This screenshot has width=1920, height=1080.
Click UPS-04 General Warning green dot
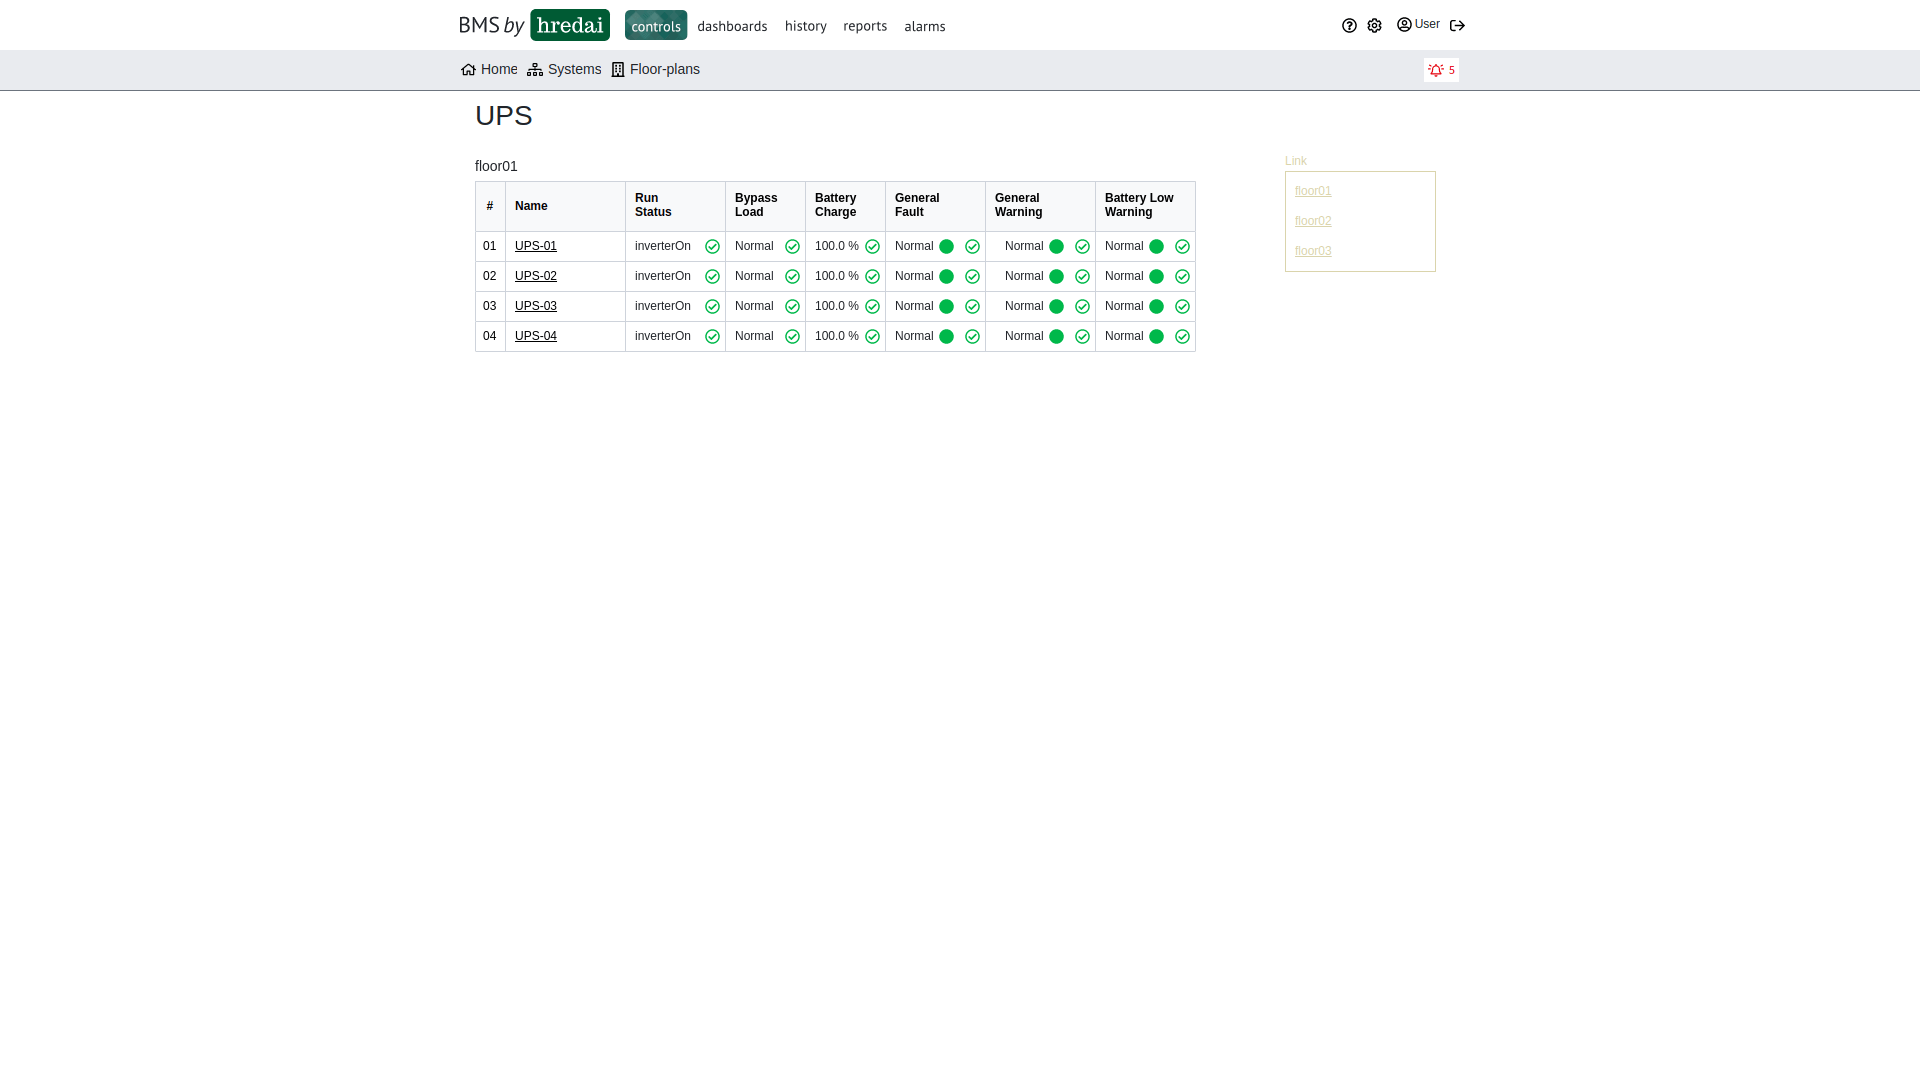[1056, 337]
